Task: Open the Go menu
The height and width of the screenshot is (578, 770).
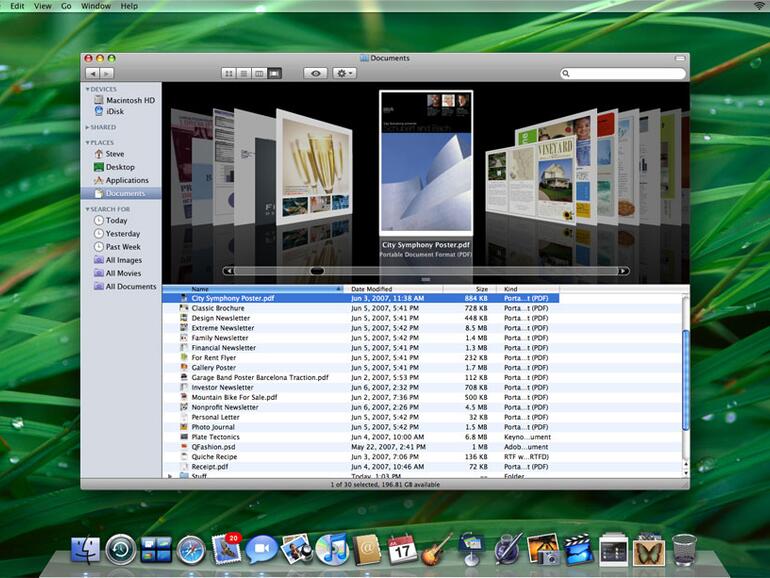Action: point(66,6)
